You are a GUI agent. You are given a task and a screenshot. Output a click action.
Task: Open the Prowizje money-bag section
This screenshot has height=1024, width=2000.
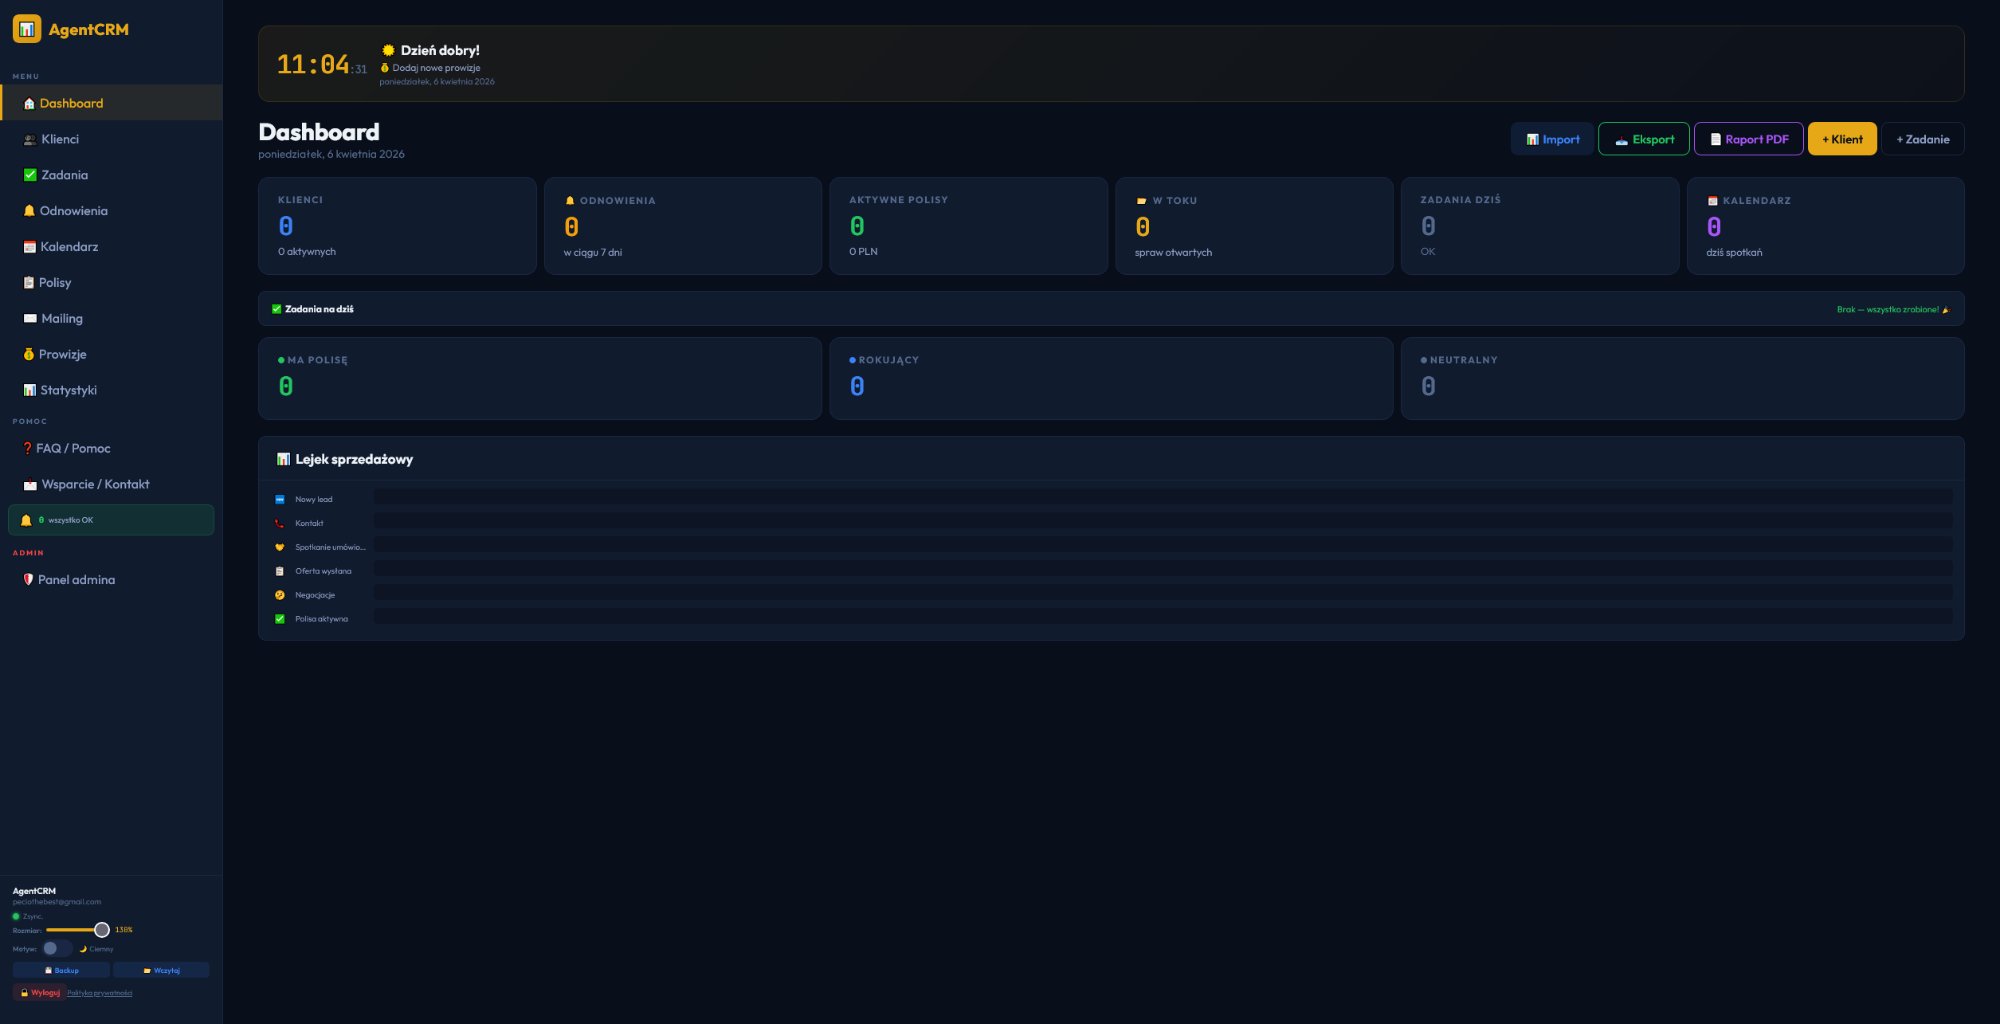pyautogui.click(x=62, y=354)
